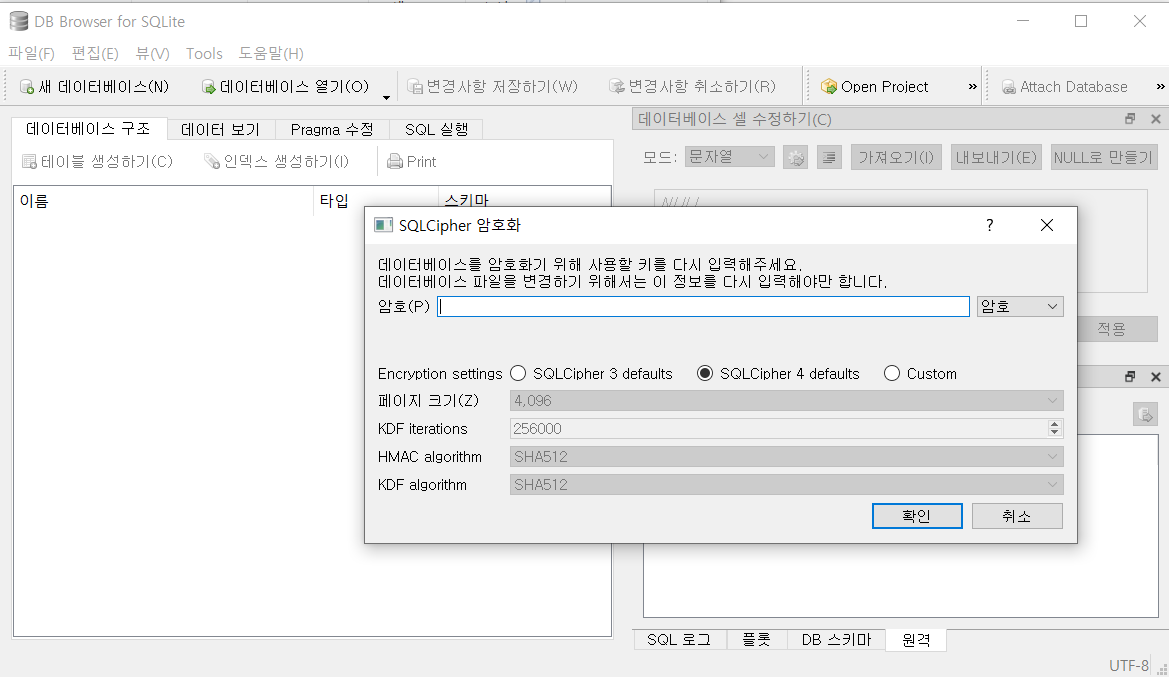Click the 확인 button in dialog
The image size is (1169, 677).
tap(917, 516)
